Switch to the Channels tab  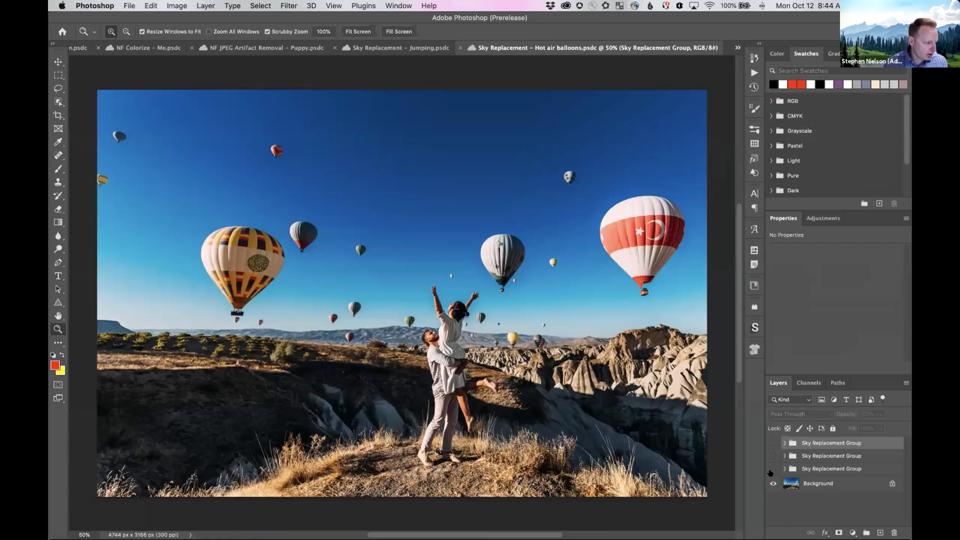tap(808, 383)
